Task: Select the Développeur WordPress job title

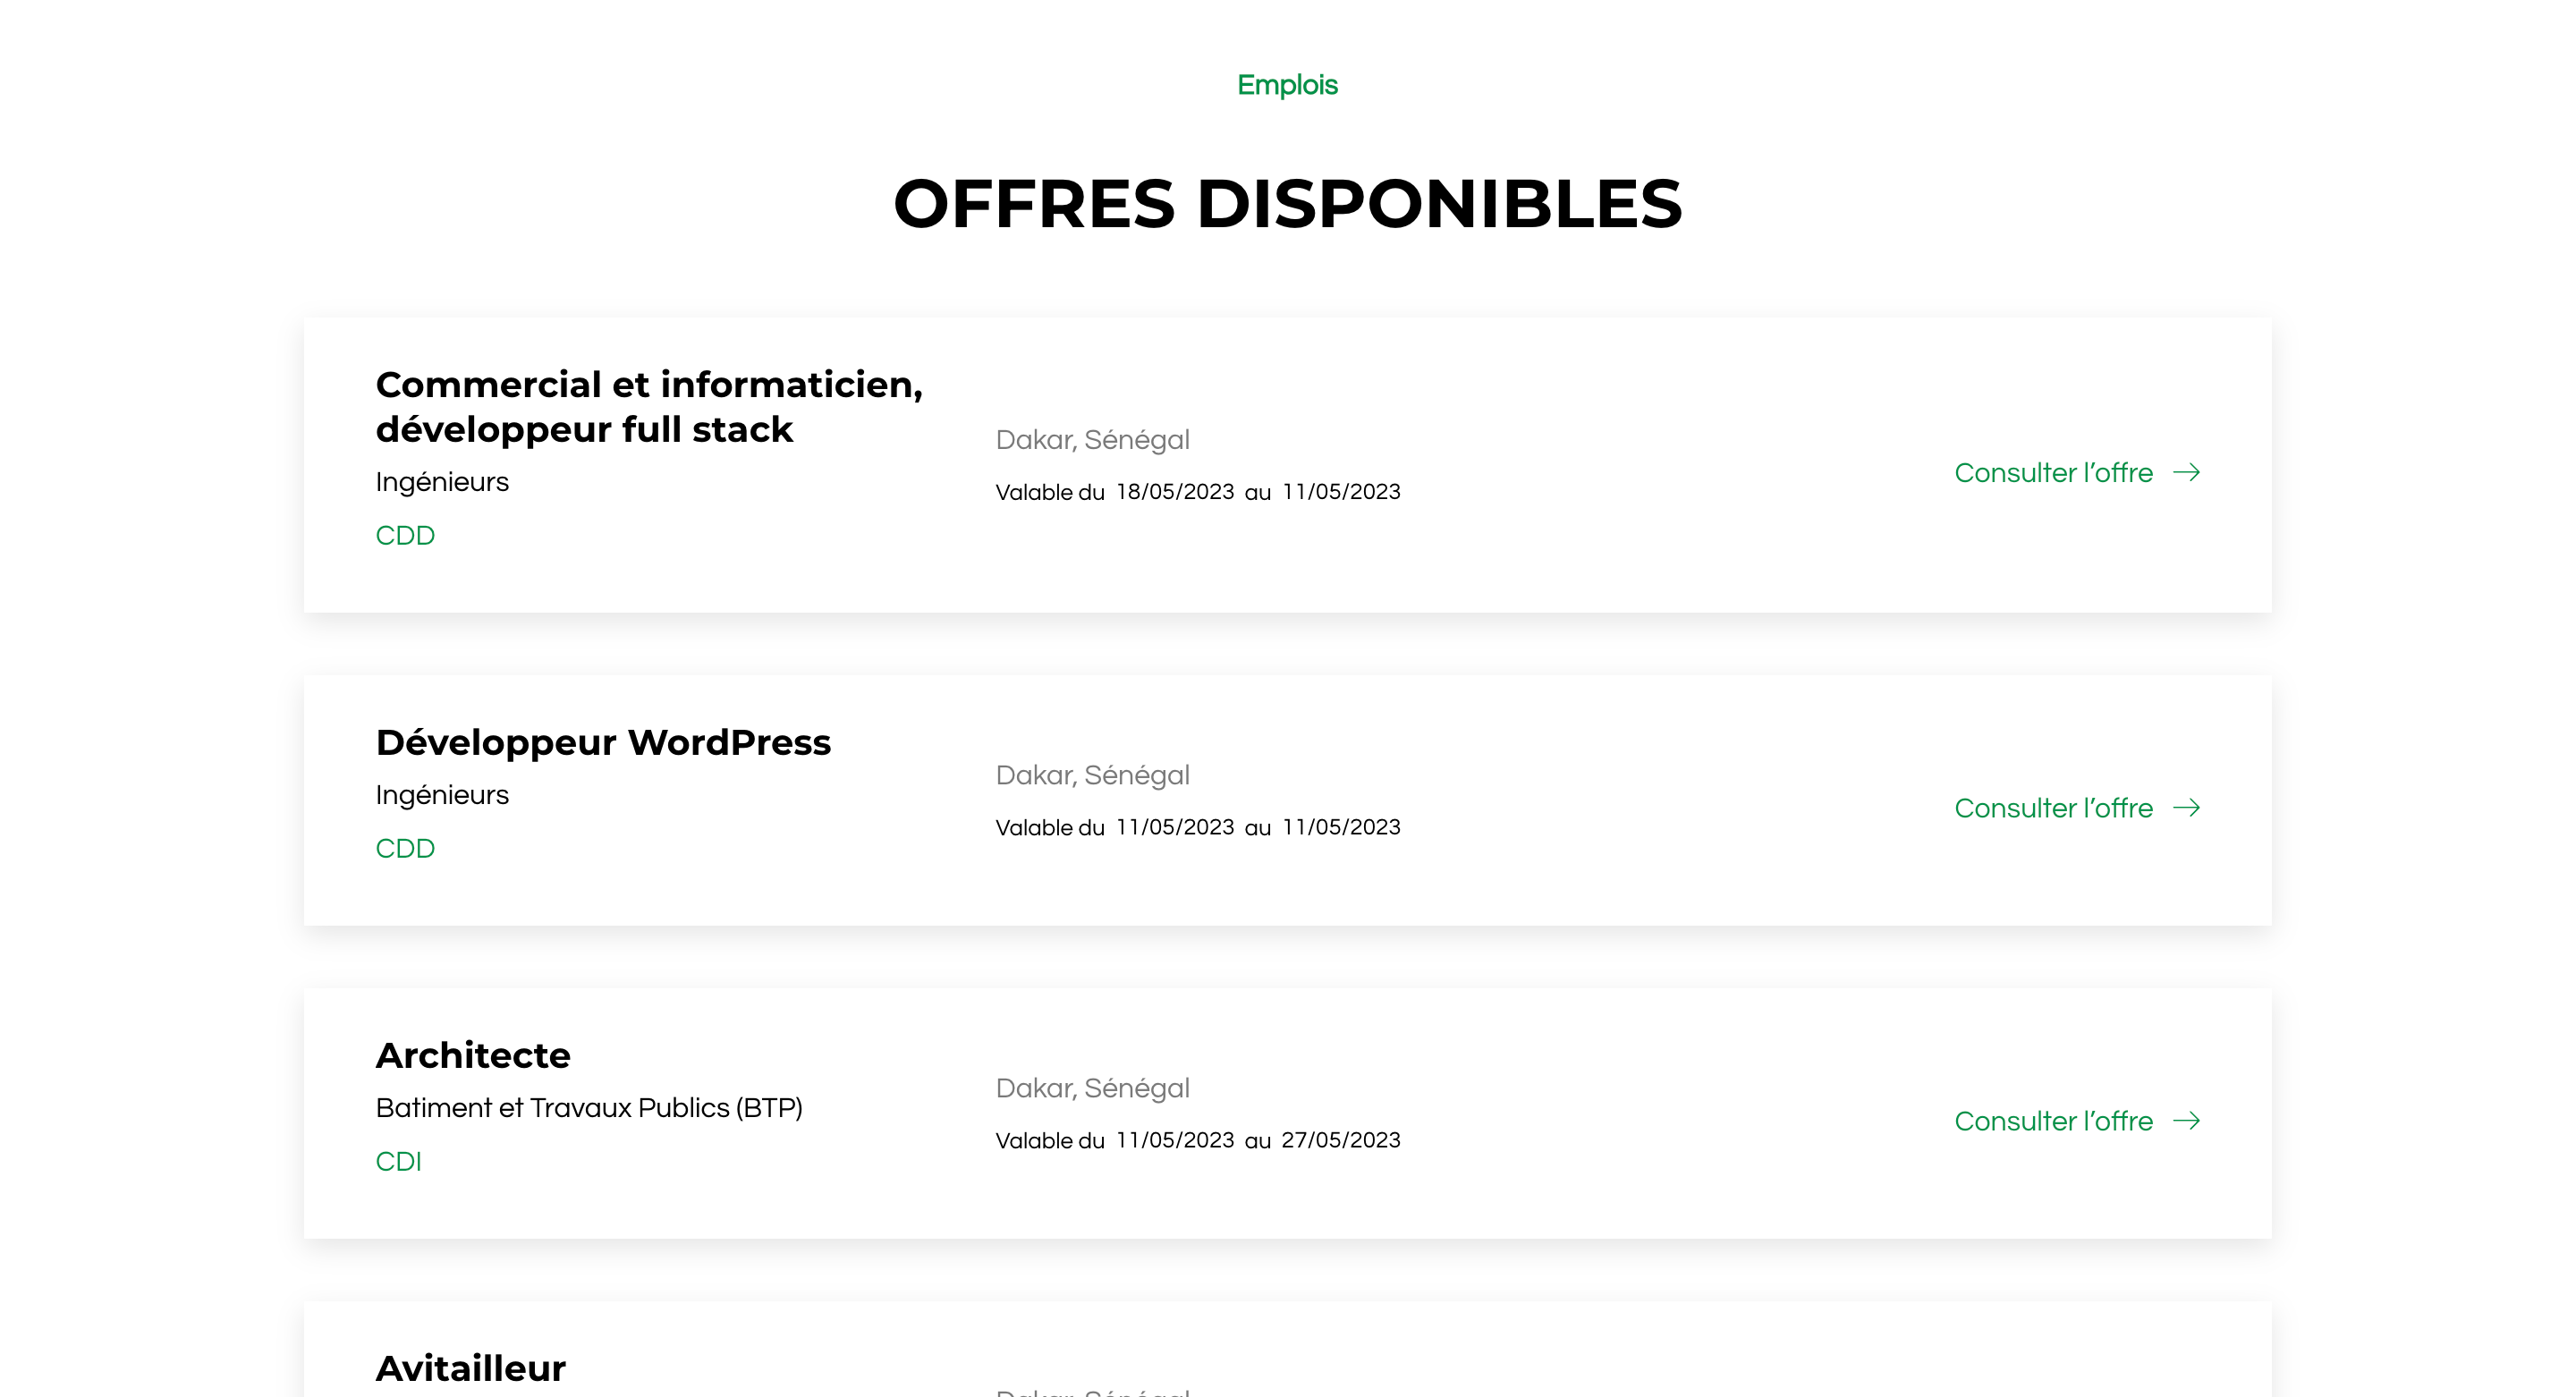Action: click(x=603, y=742)
